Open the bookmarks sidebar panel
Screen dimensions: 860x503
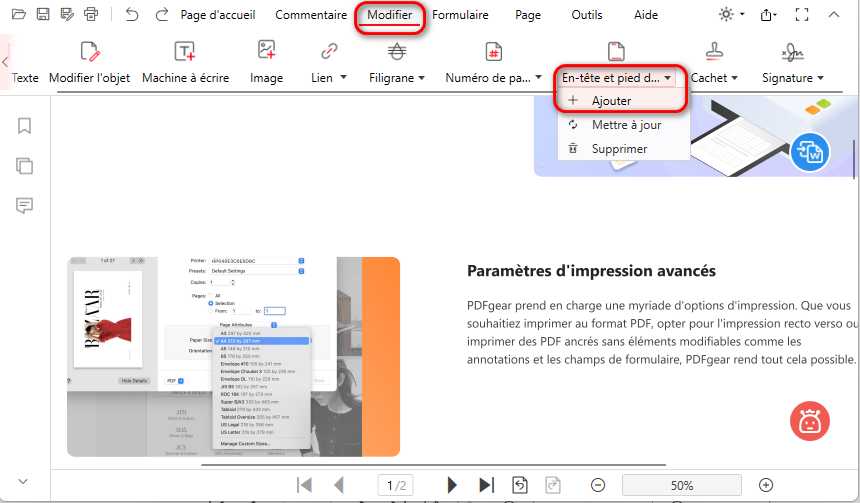click(24, 126)
